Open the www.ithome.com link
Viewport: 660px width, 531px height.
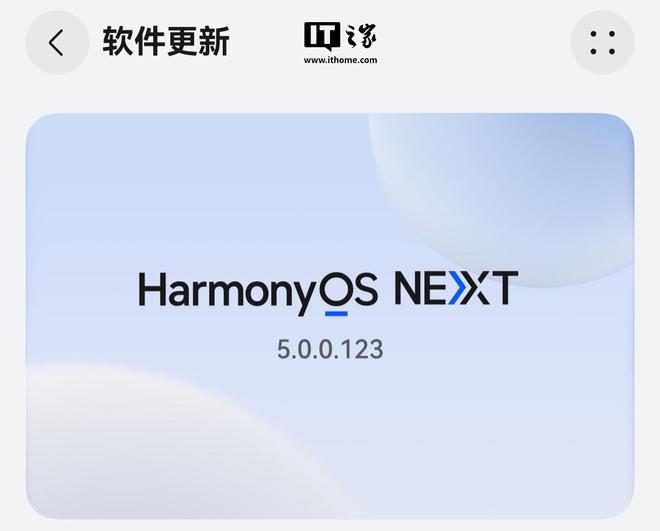pyautogui.click(x=341, y=60)
